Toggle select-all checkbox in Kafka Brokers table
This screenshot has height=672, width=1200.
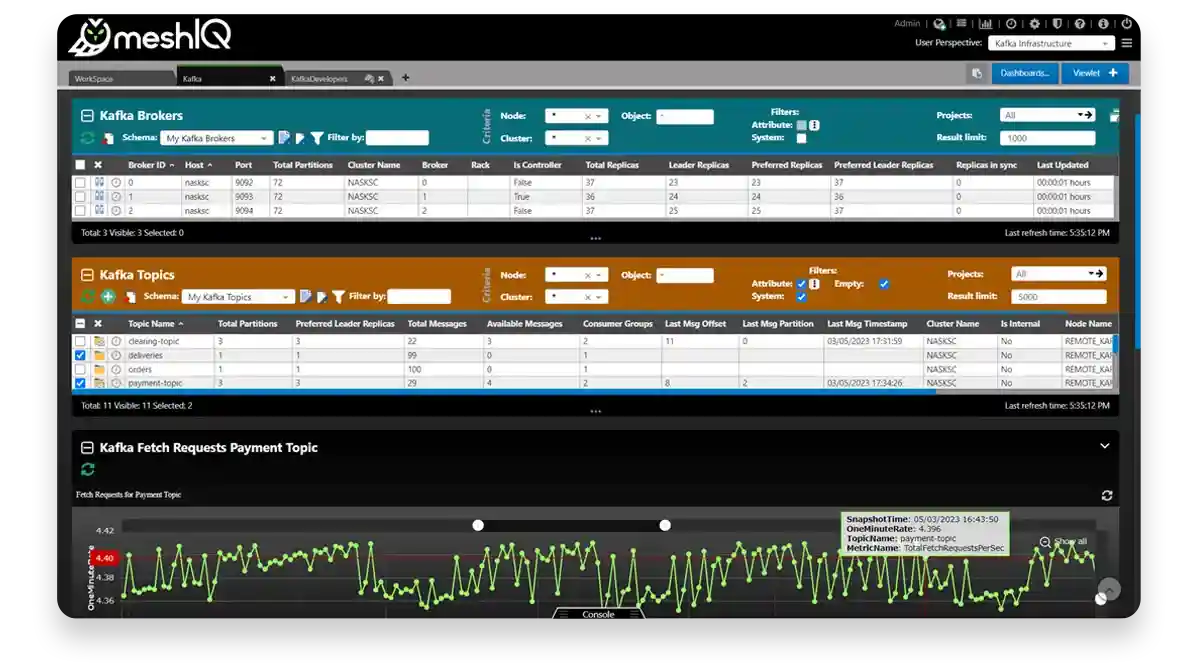(x=80, y=165)
